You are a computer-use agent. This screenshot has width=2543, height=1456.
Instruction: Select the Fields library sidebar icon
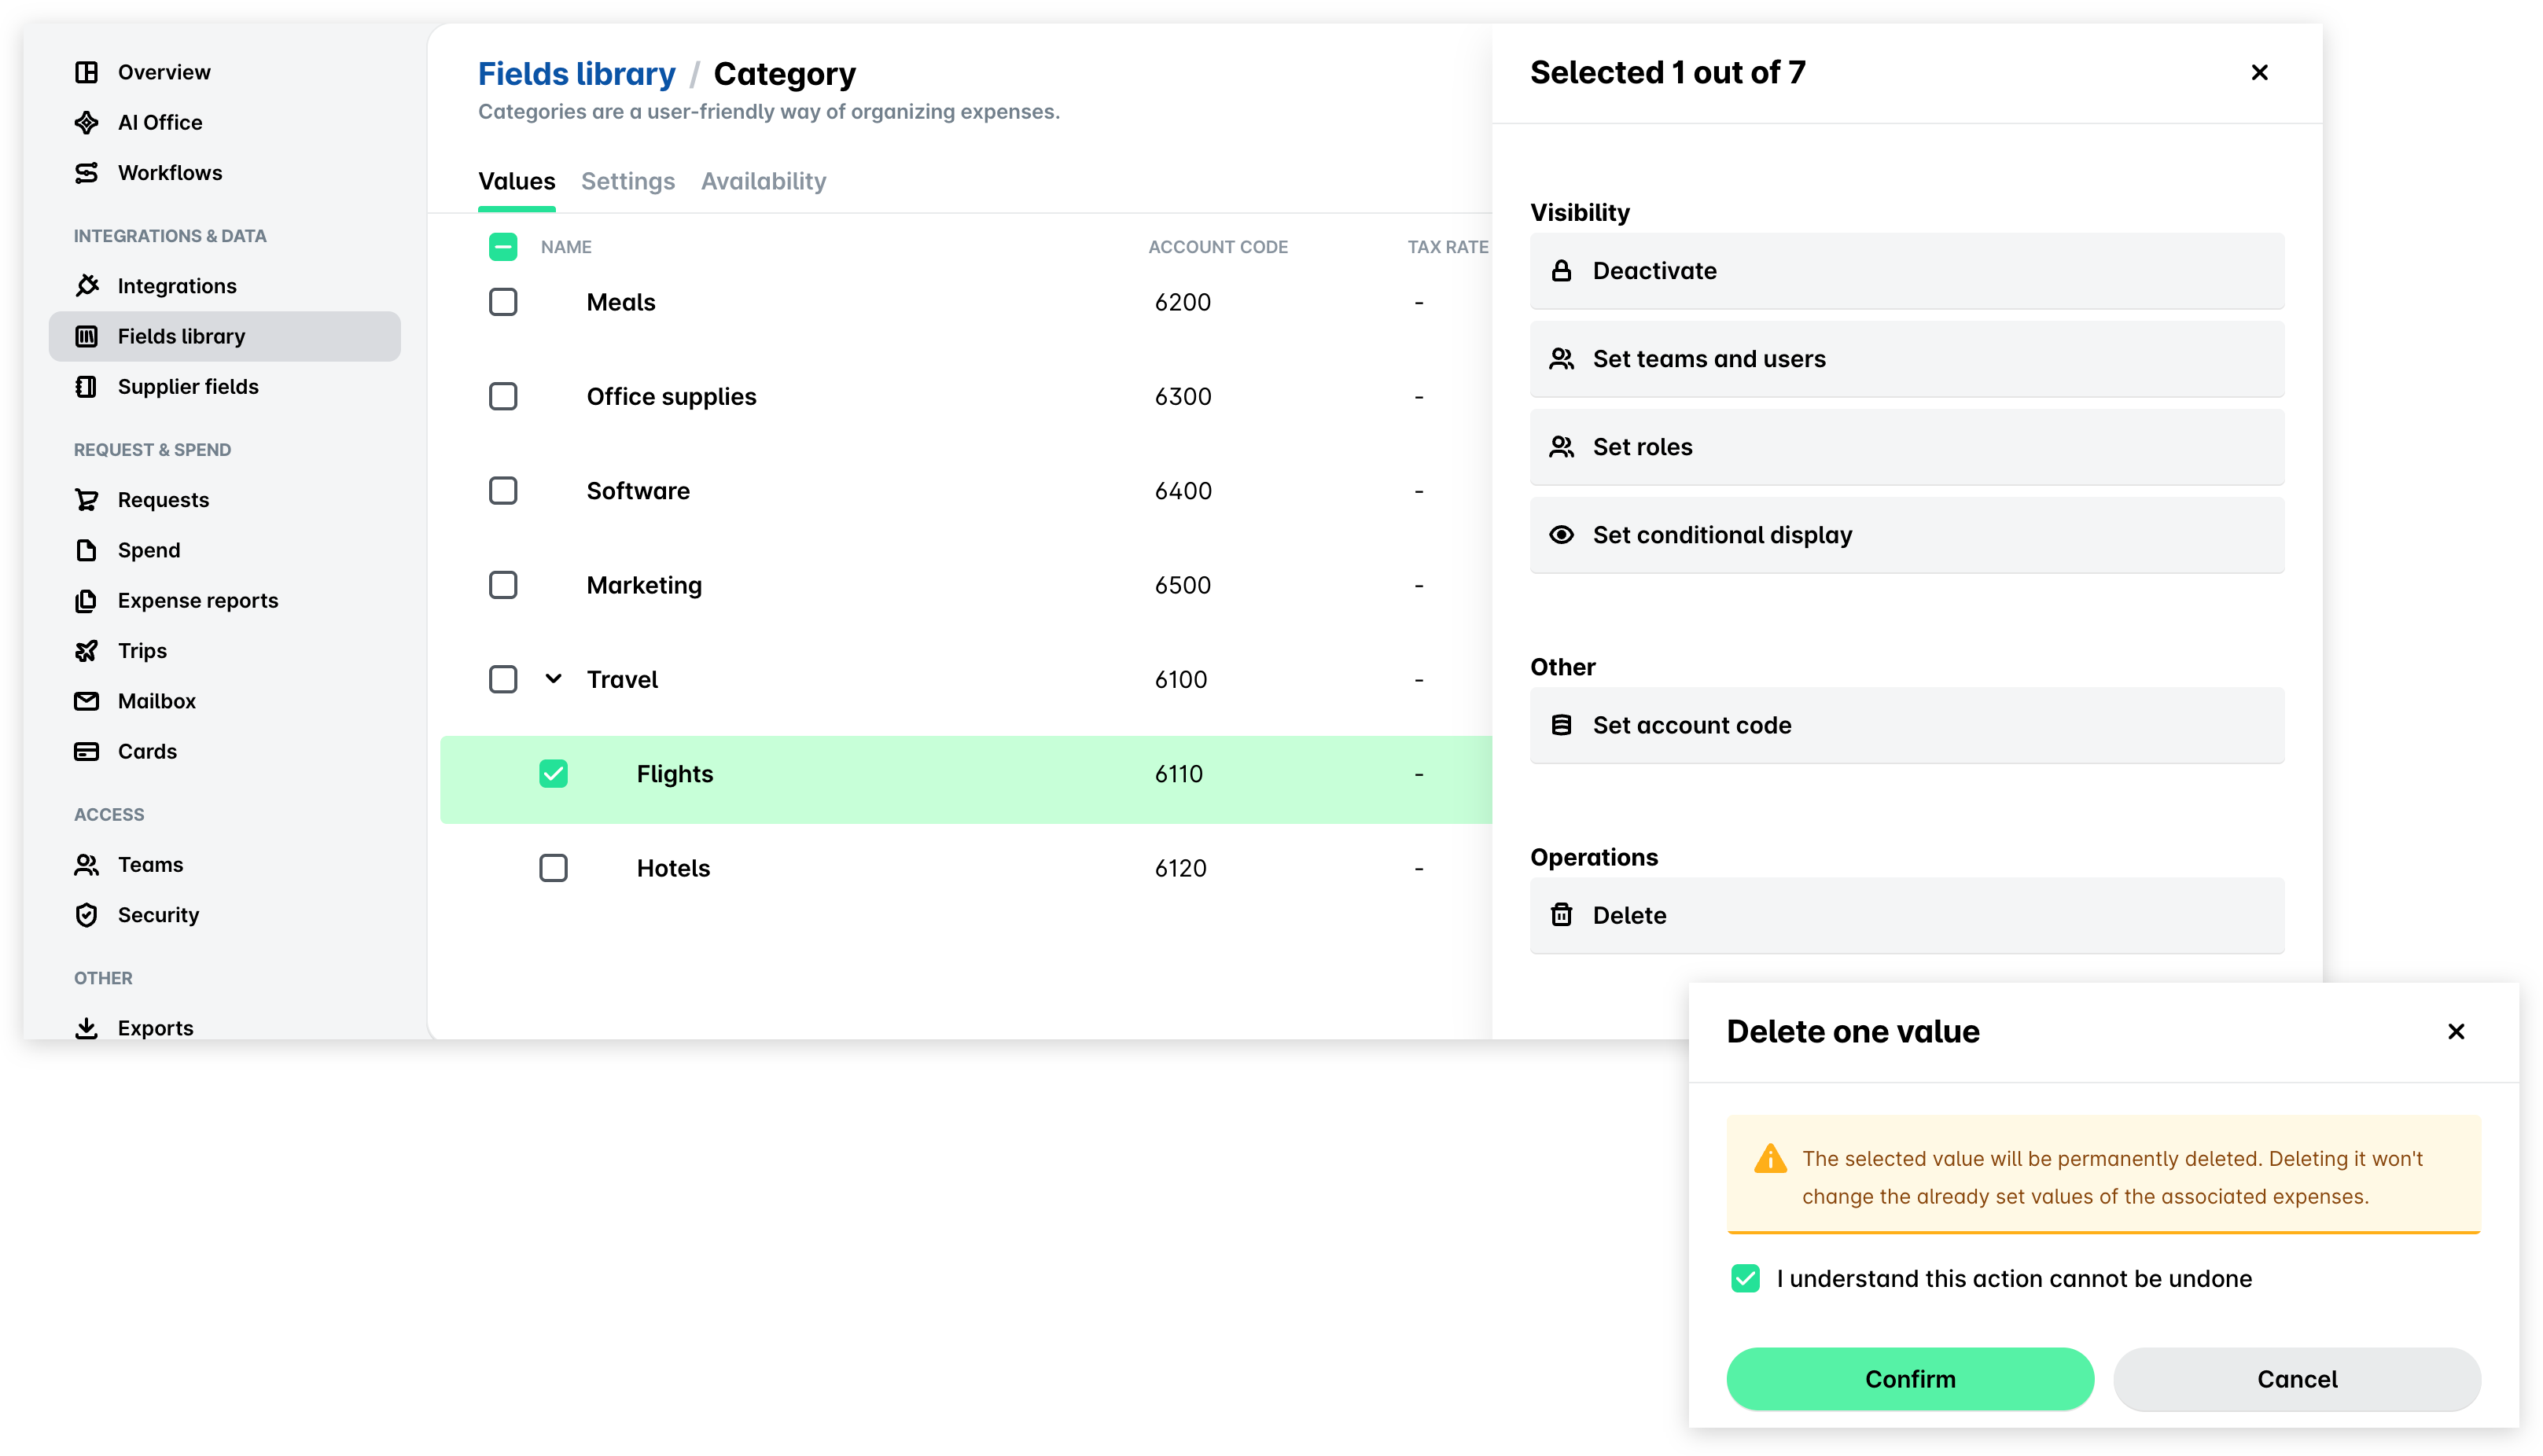(x=87, y=336)
